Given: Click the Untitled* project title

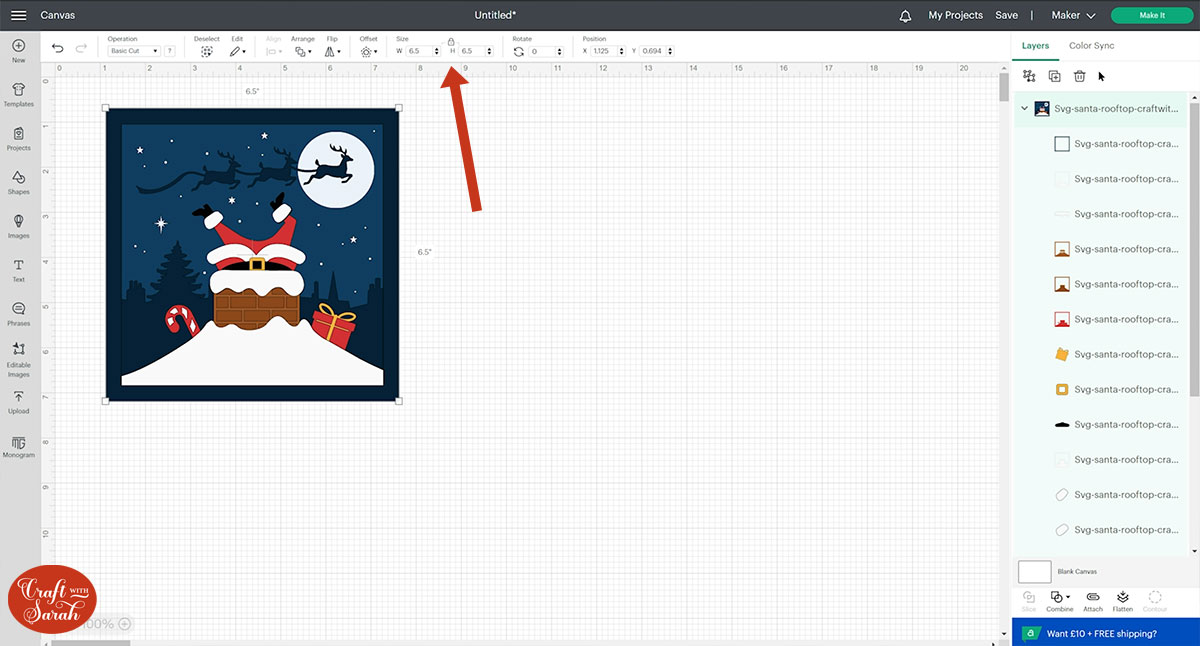Looking at the screenshot, I should [x=495, y=16].
